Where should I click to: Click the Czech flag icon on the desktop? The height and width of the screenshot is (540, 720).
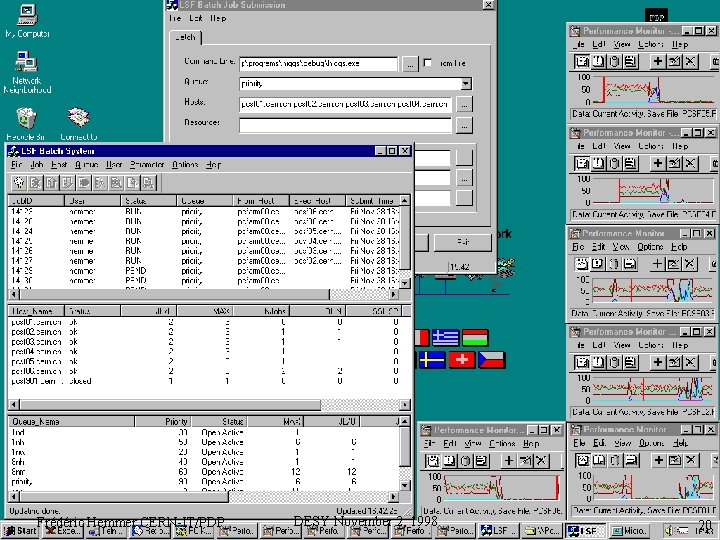pyautogui.click(x=492, y=360)
